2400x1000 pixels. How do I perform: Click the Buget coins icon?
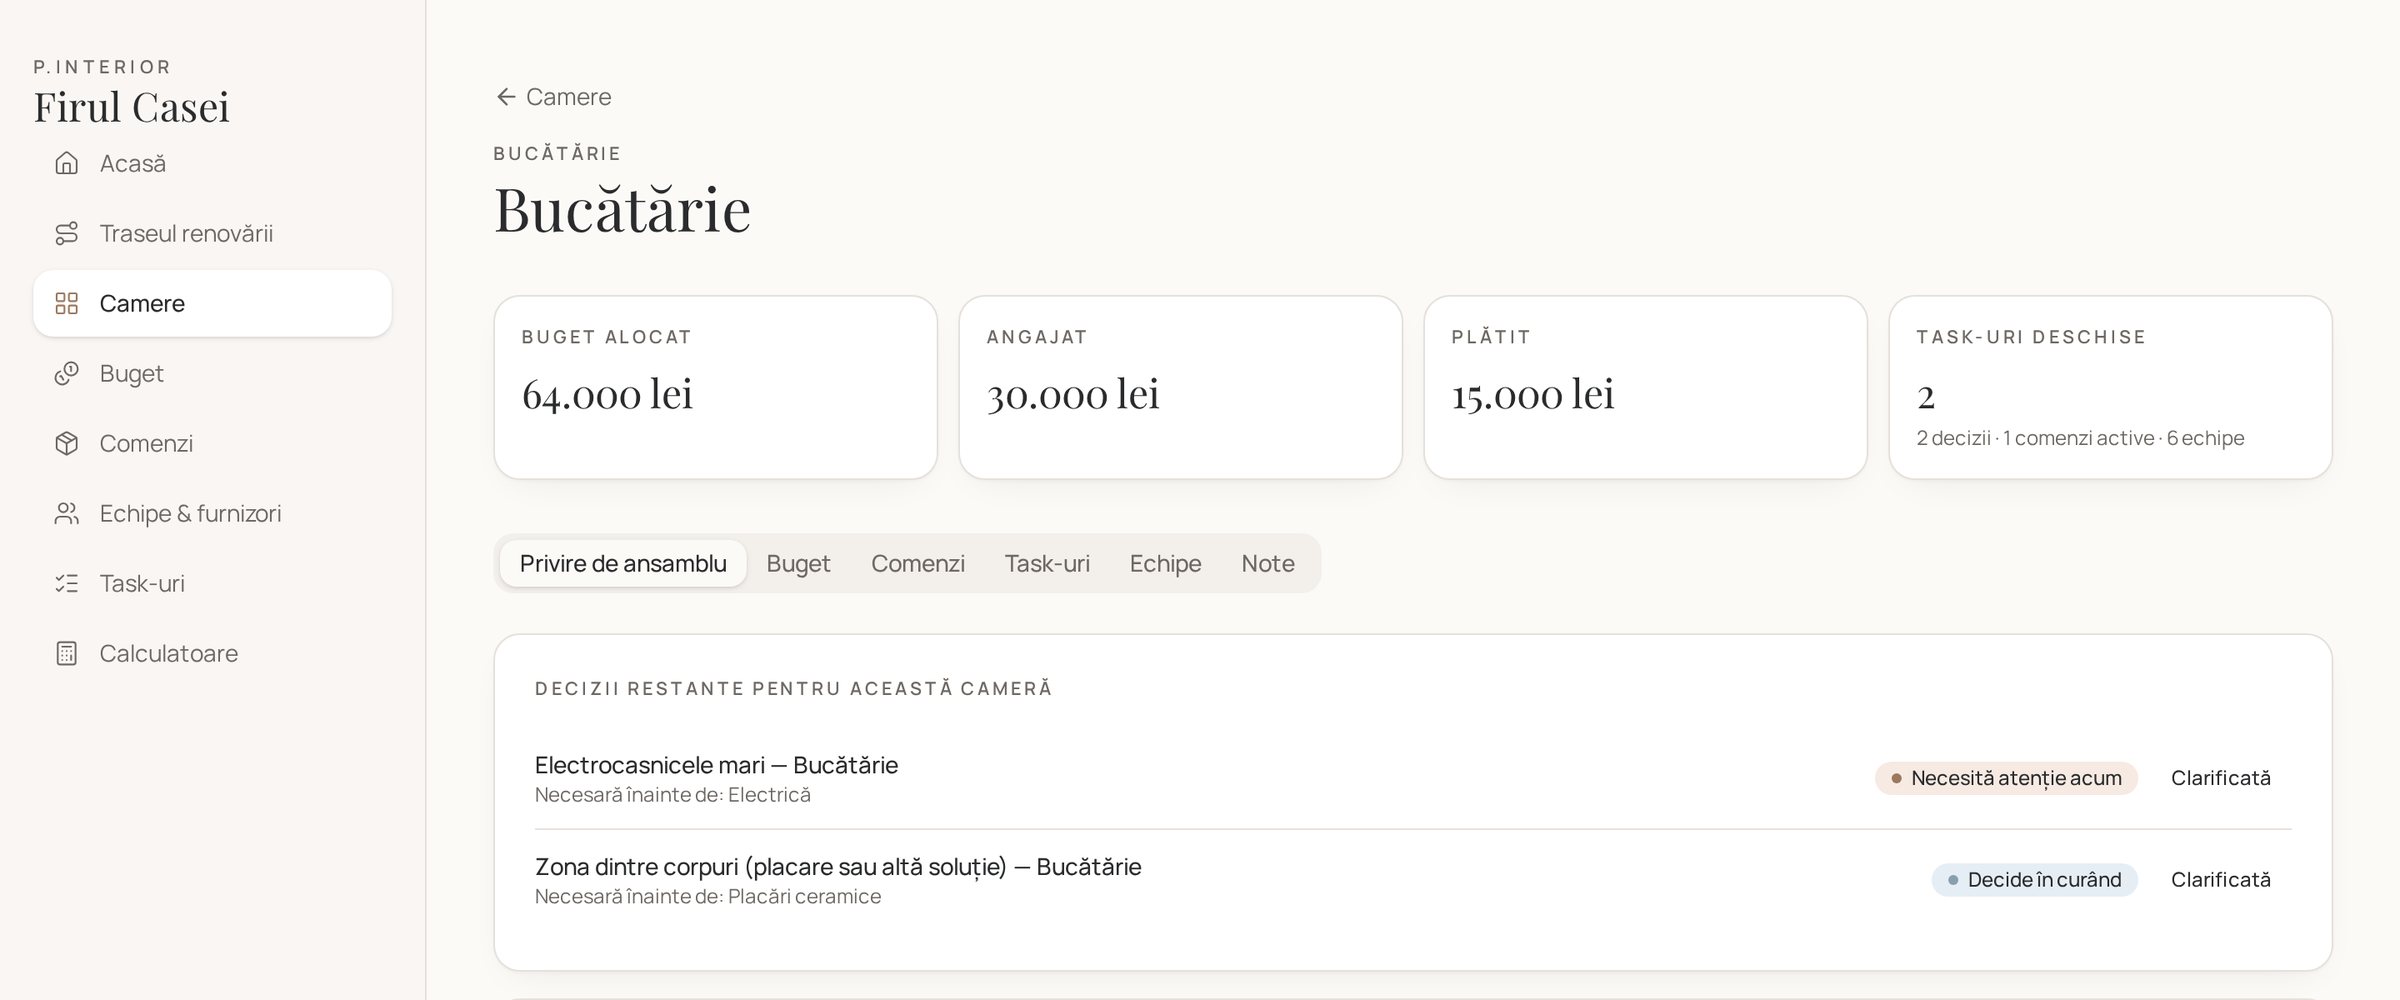(66, 373)
